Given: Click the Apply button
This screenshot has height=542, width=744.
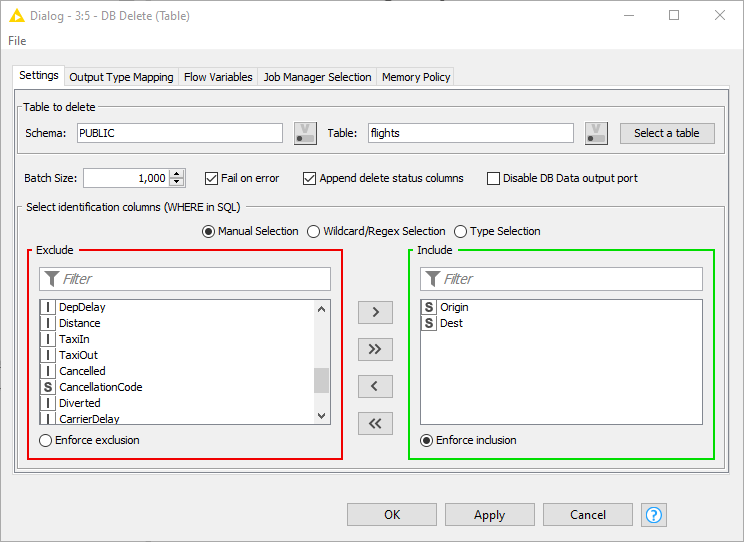Looking at the screenshot, I should pyautogui.click(x=490, y=515).
